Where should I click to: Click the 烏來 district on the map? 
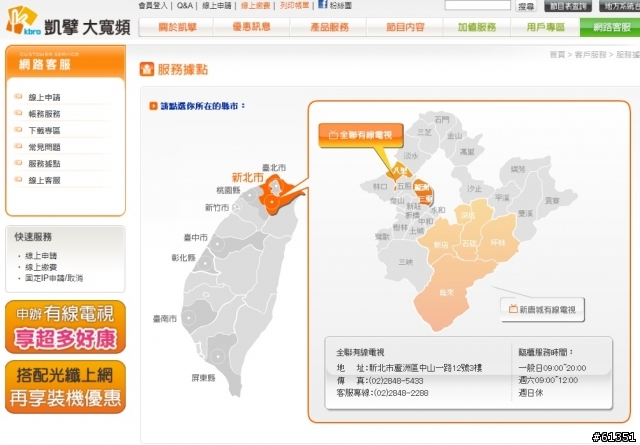point(447,292)
